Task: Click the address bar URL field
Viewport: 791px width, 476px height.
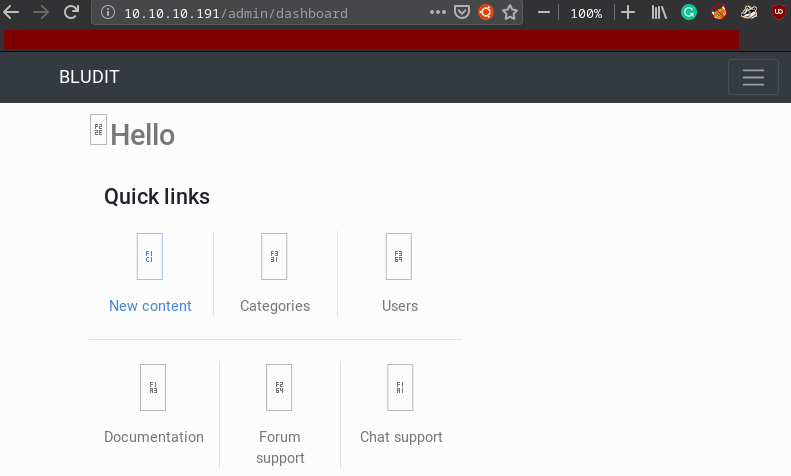Action: tap(270, 13)
